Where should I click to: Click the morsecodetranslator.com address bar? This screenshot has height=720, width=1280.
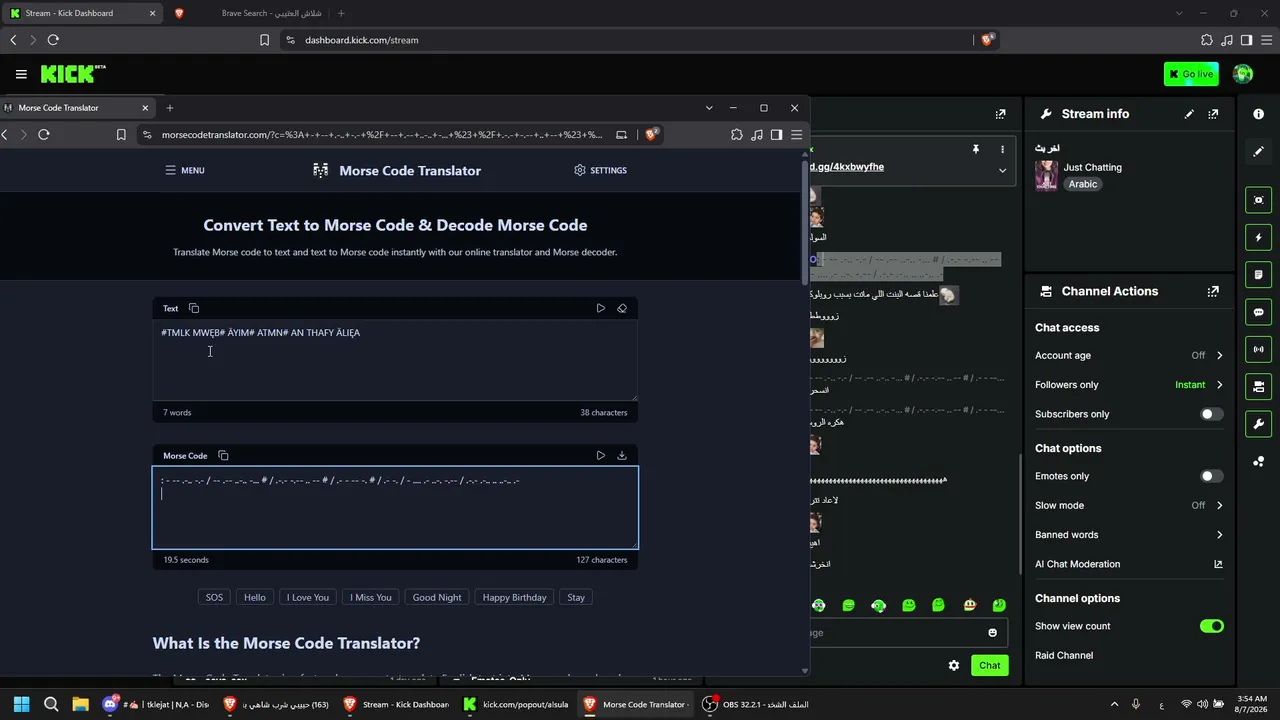click(x=382, y=134)
